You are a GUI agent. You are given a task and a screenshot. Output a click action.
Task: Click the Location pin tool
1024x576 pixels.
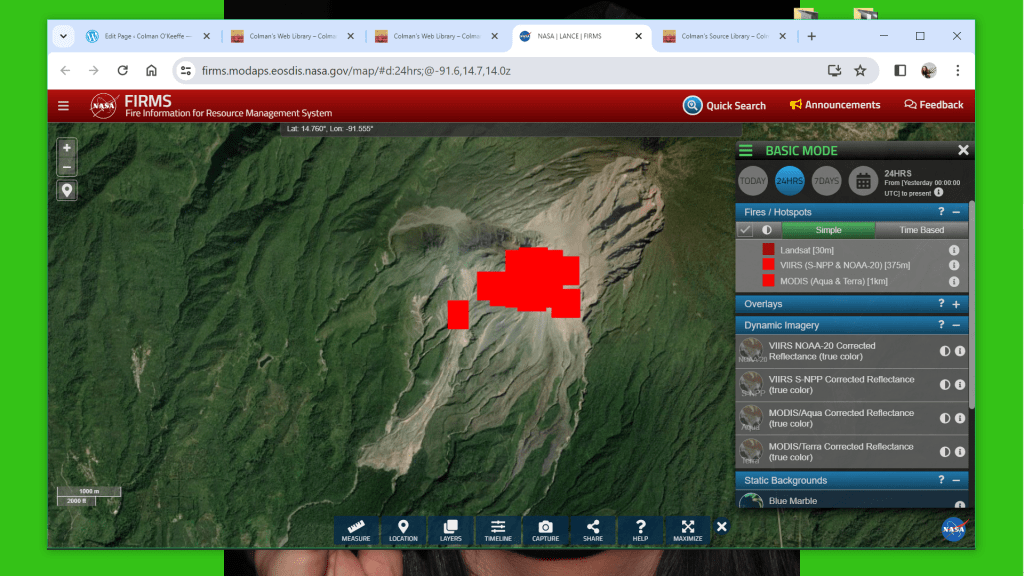(x=403, y=530)
